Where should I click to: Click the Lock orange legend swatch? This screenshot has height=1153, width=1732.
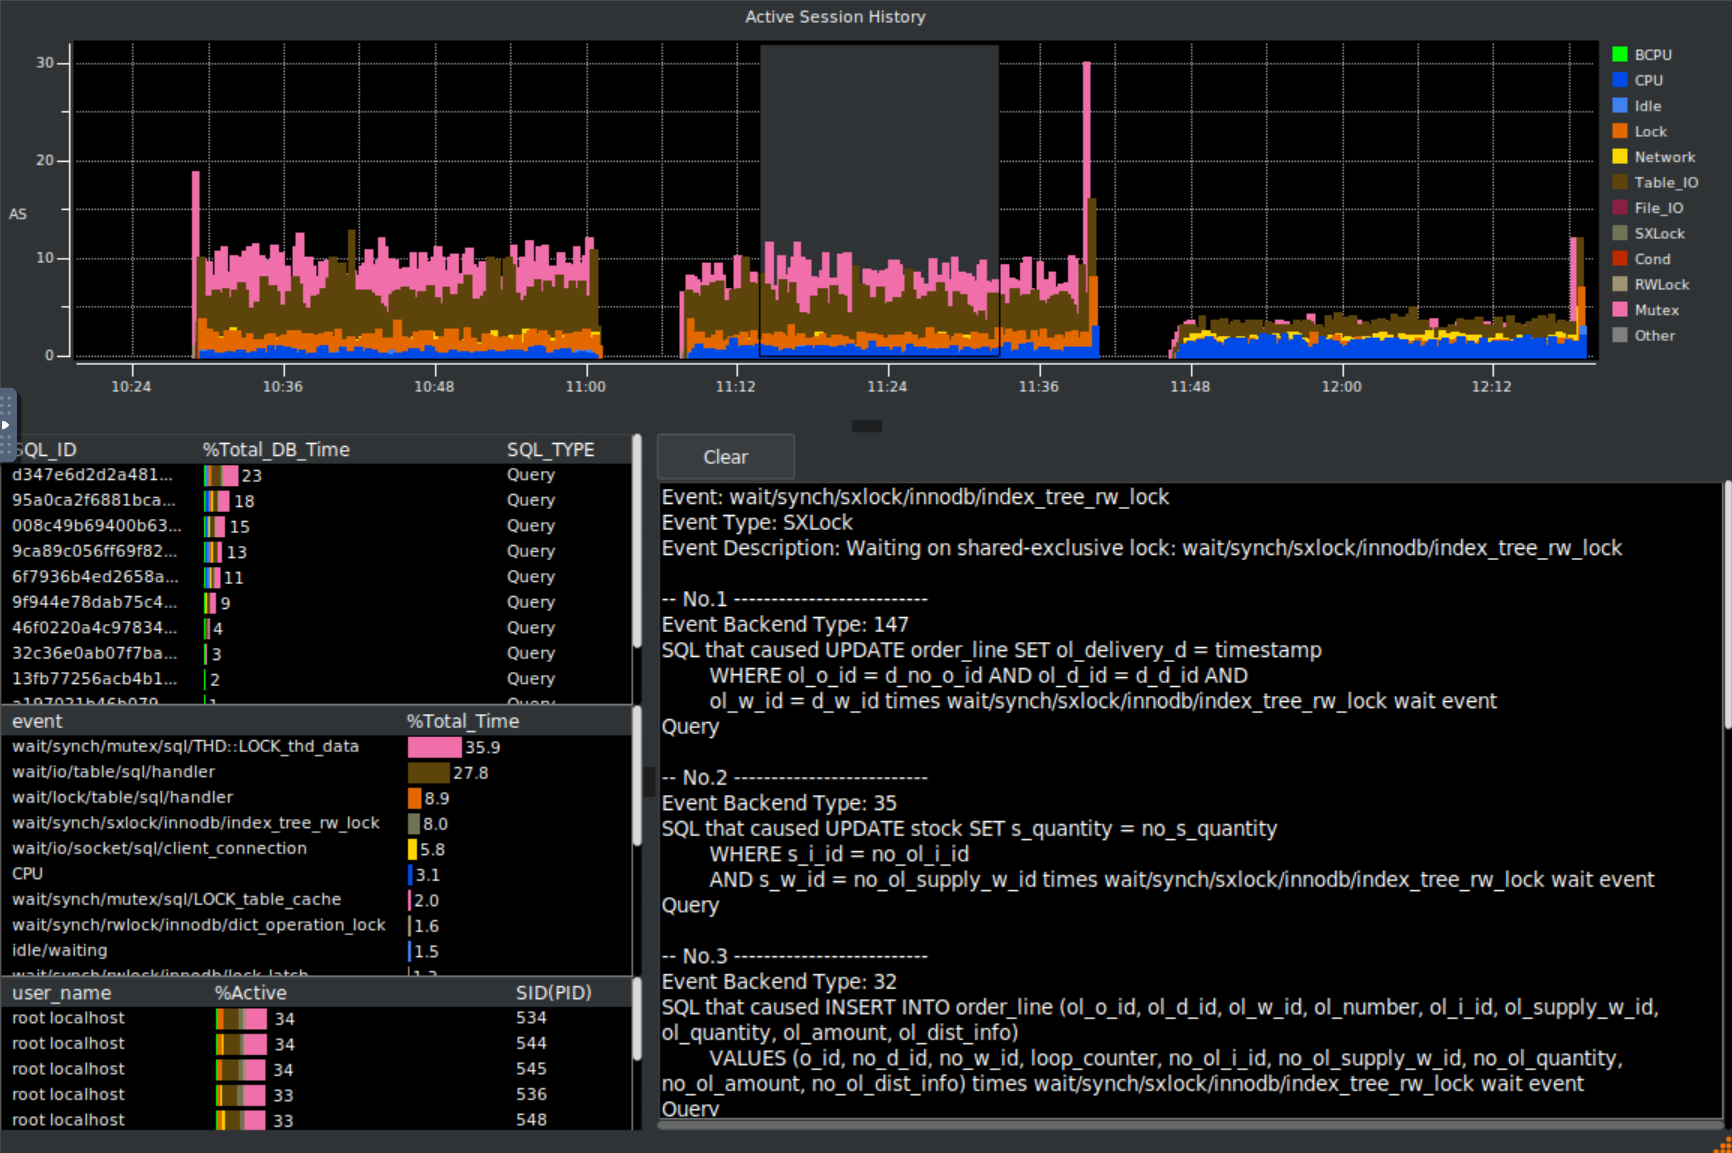click(1620, 131)
